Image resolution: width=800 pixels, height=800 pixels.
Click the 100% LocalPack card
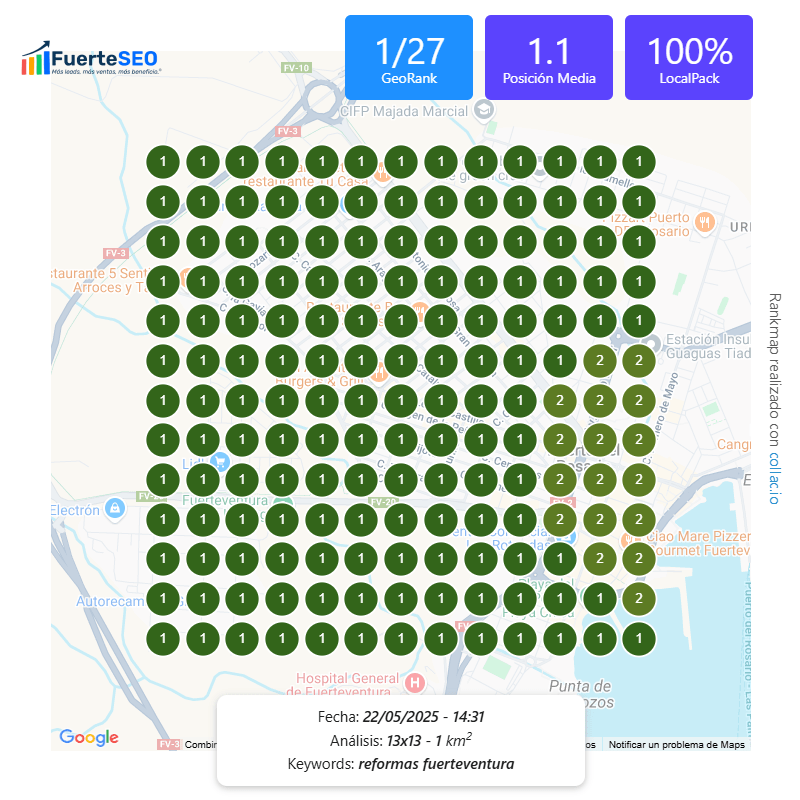coord(689,57)
